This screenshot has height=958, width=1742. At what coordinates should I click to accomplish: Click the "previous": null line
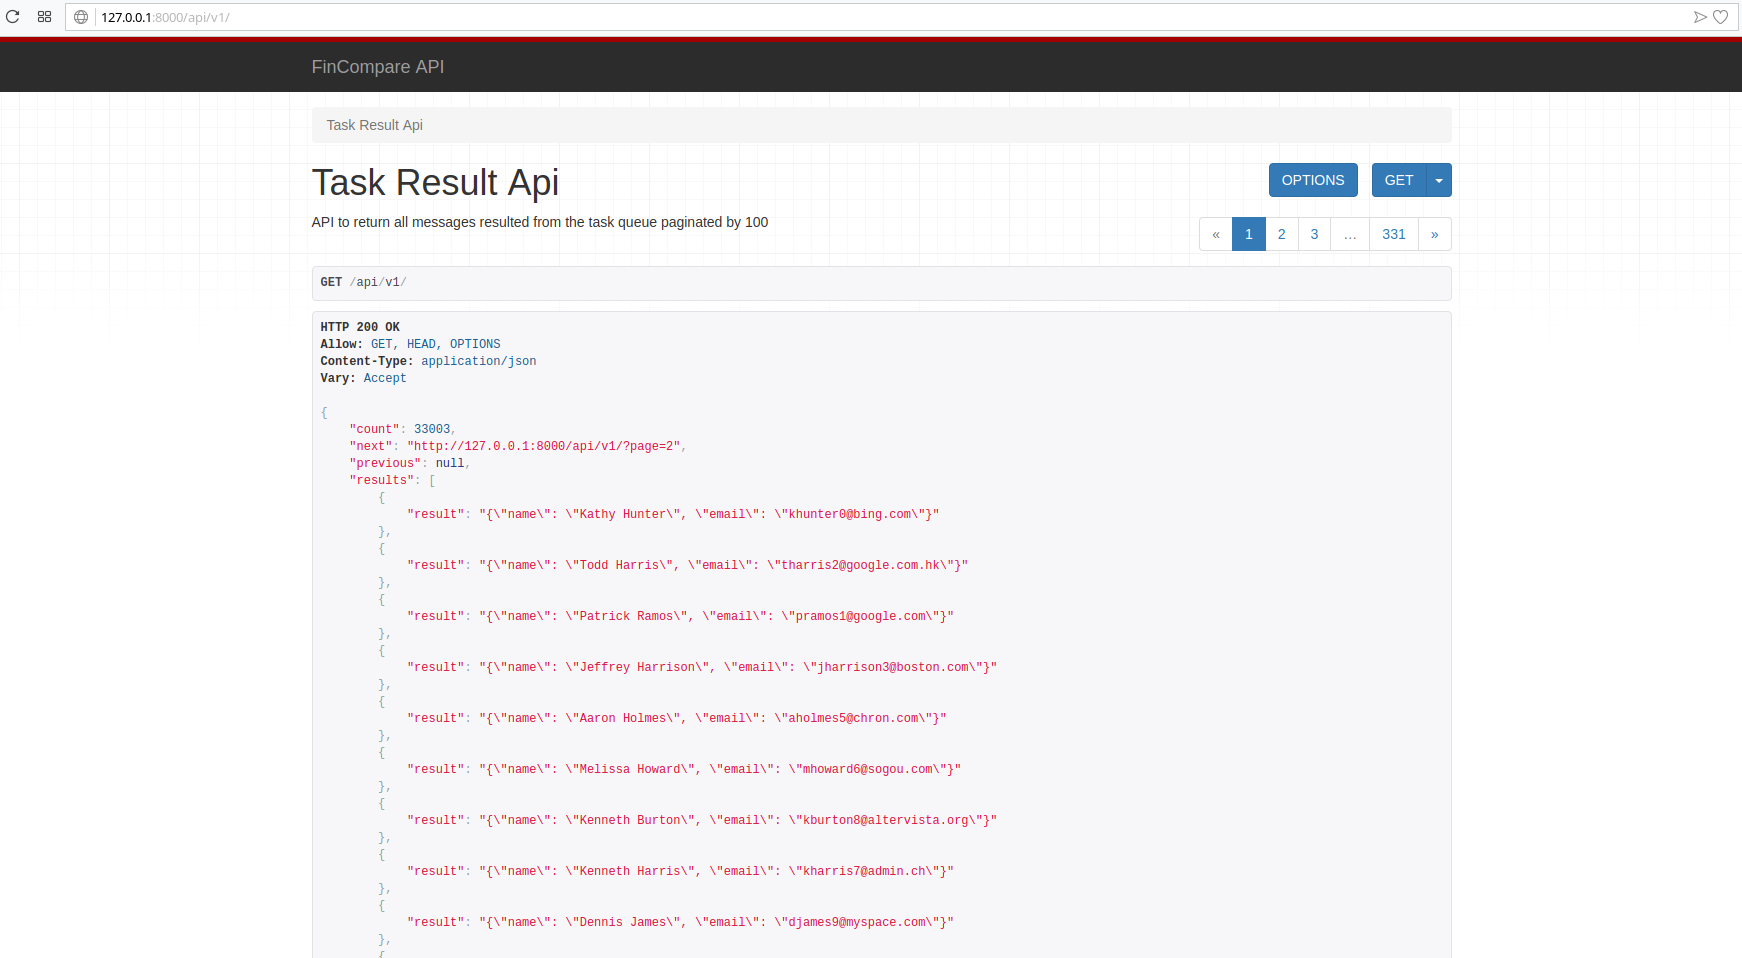(409, 464)
